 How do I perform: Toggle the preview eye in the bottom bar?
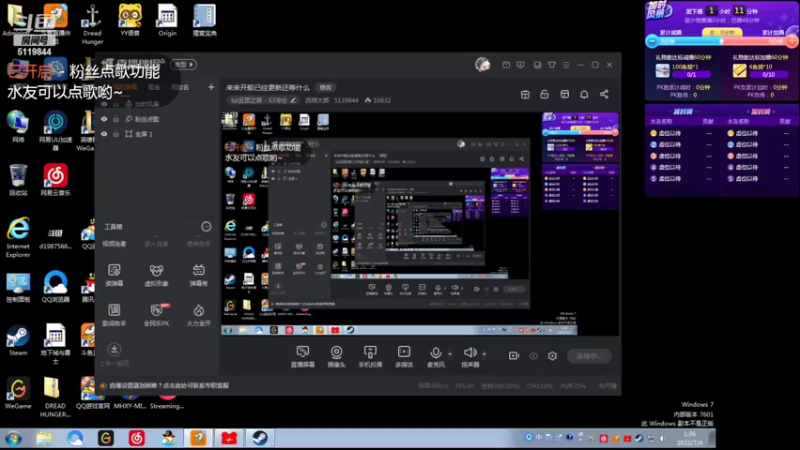533,356
